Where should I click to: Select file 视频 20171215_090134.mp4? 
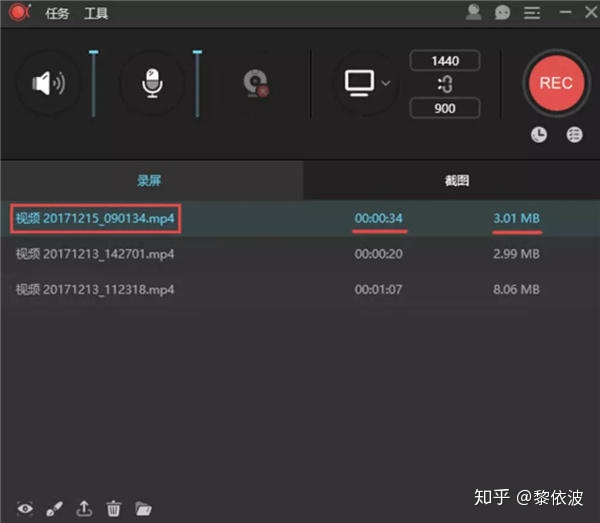[x=95, y=218]
